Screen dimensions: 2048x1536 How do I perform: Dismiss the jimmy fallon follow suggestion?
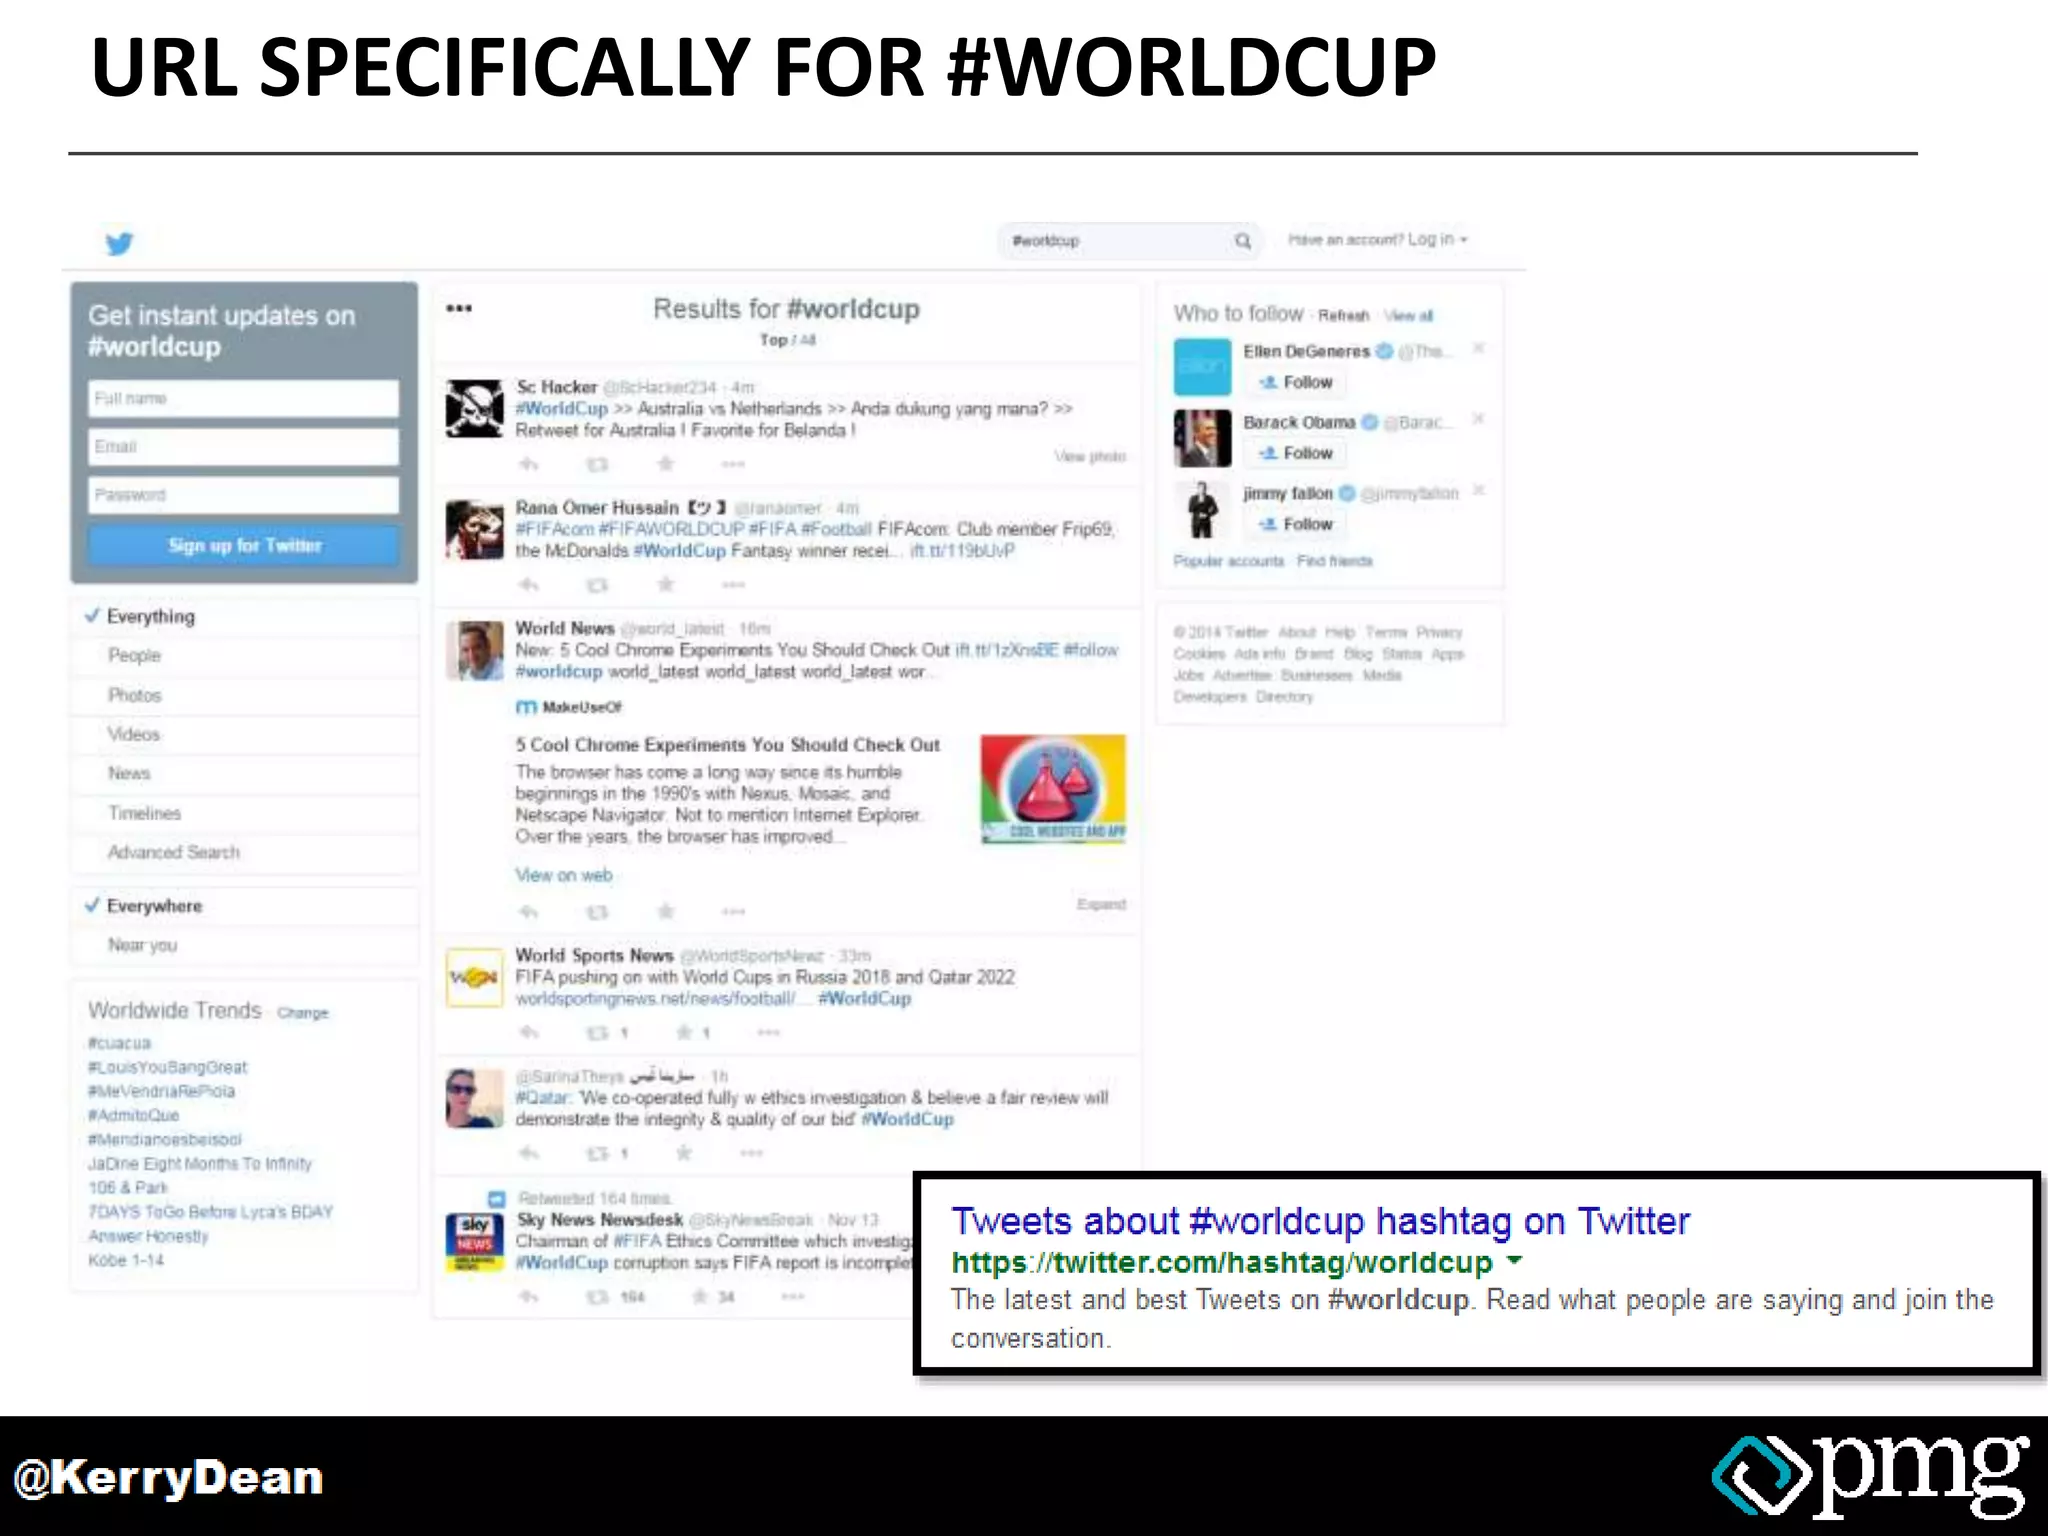1478,490
